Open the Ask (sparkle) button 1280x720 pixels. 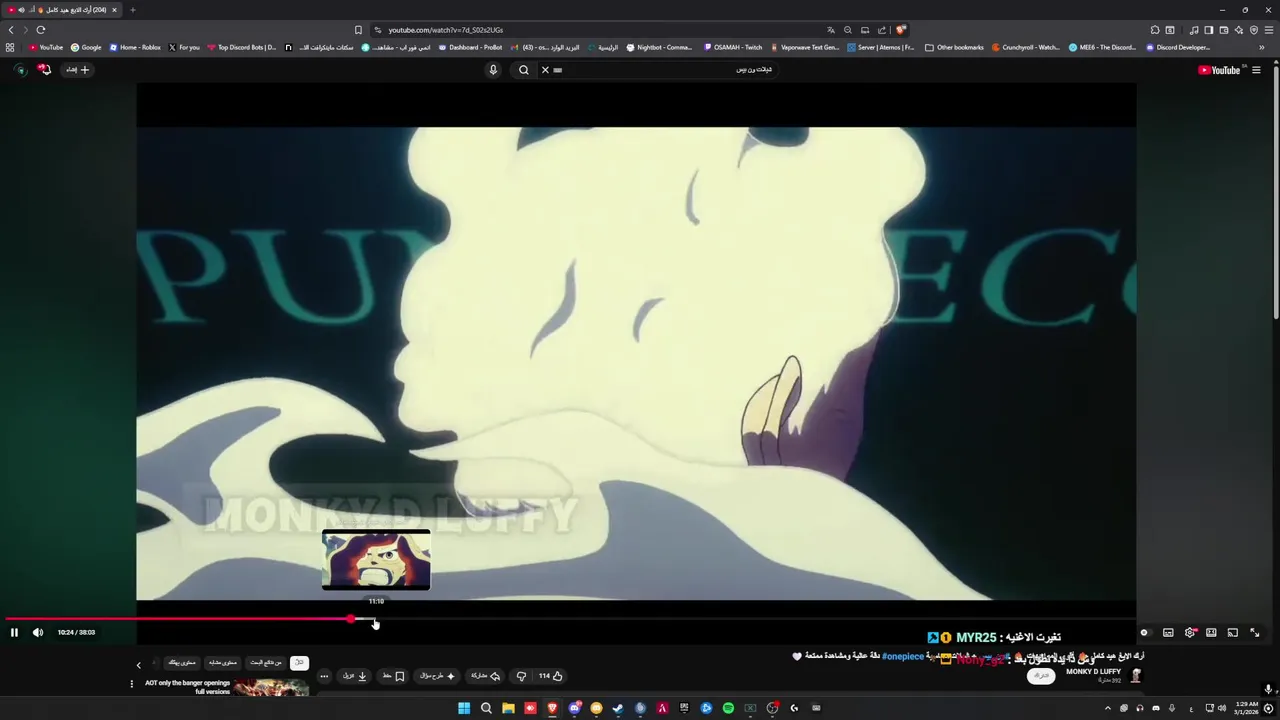point(437,676)
